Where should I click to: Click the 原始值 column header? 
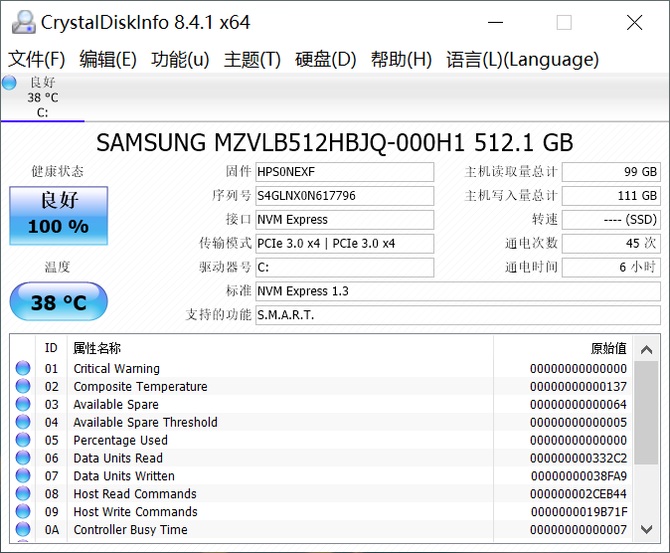pyautogui.click(x=563, y=348)
